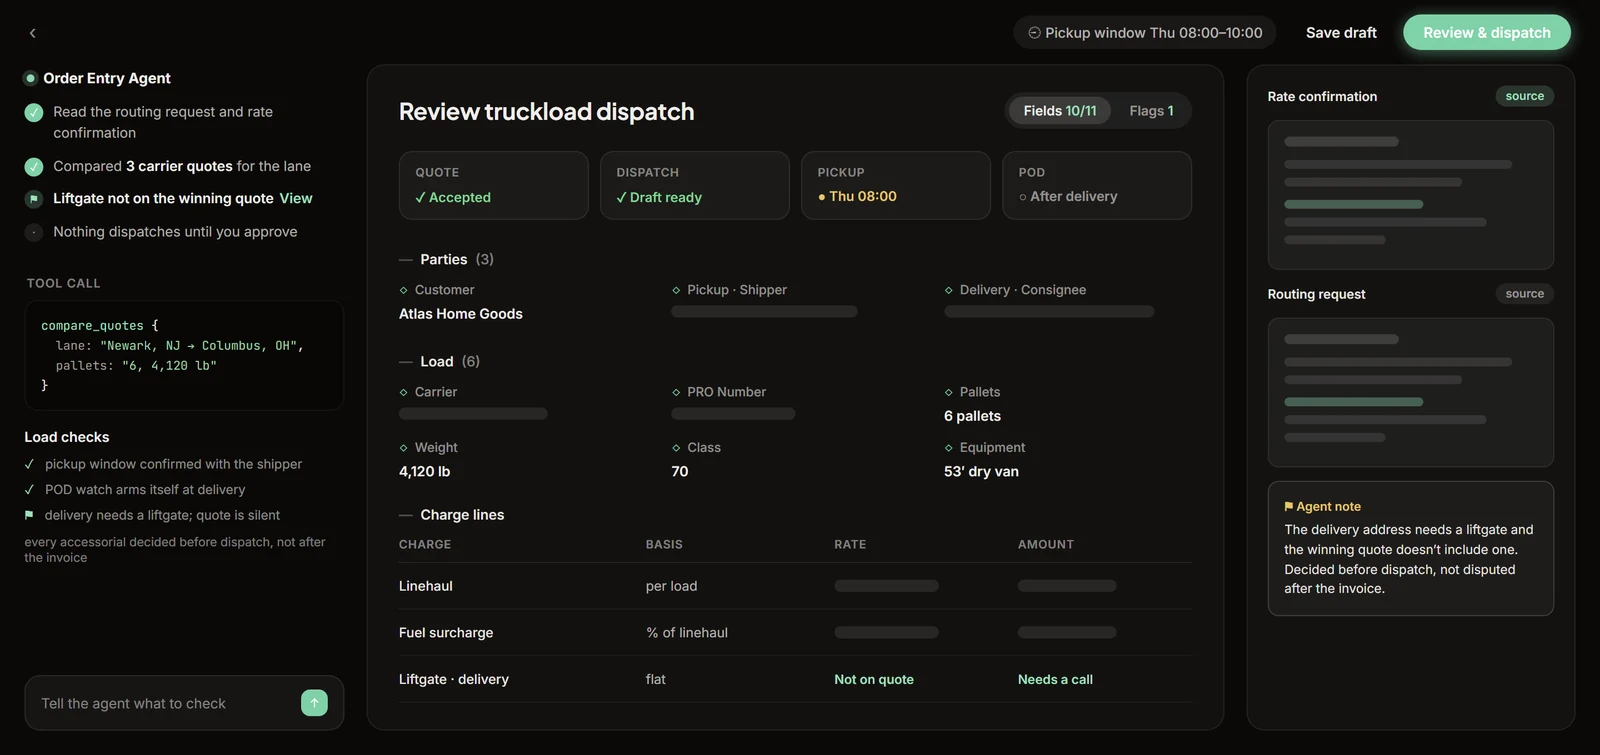Open Rate confirmation source button
1600x755 pixels.
click(1525, 96)
